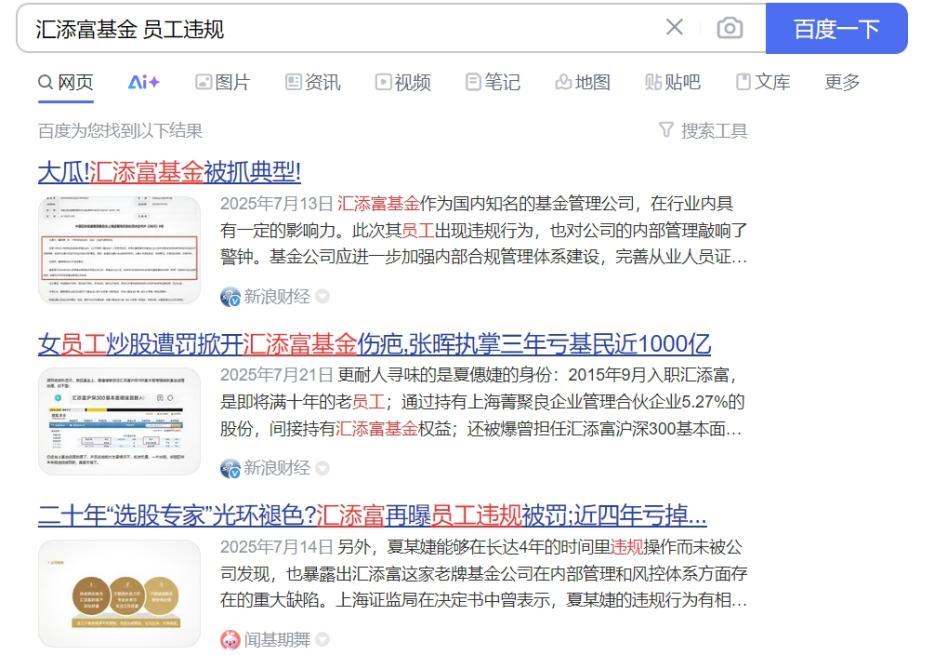Open the 笔记 notes tab

tap(492, 83)
